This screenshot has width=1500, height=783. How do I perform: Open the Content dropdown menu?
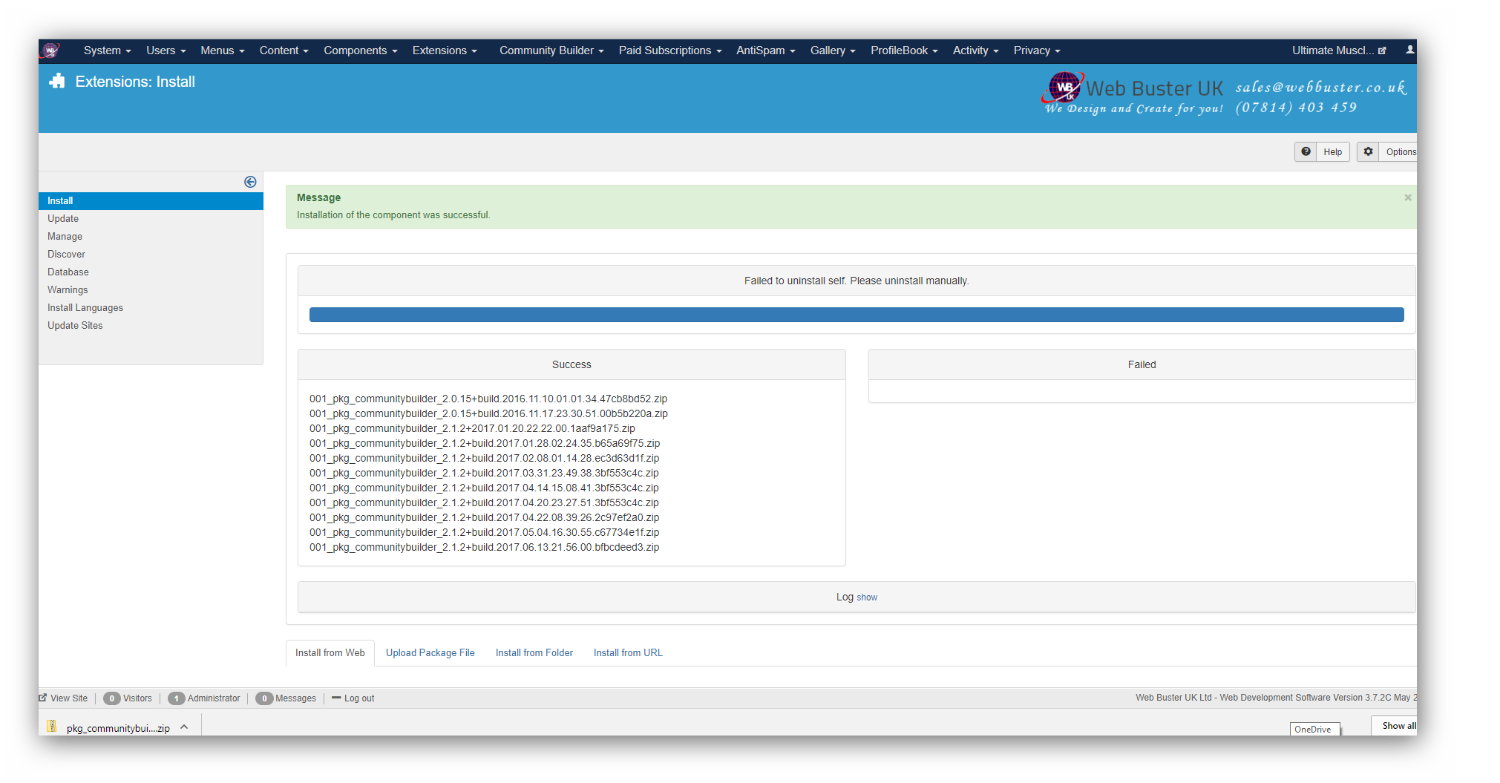284,50
